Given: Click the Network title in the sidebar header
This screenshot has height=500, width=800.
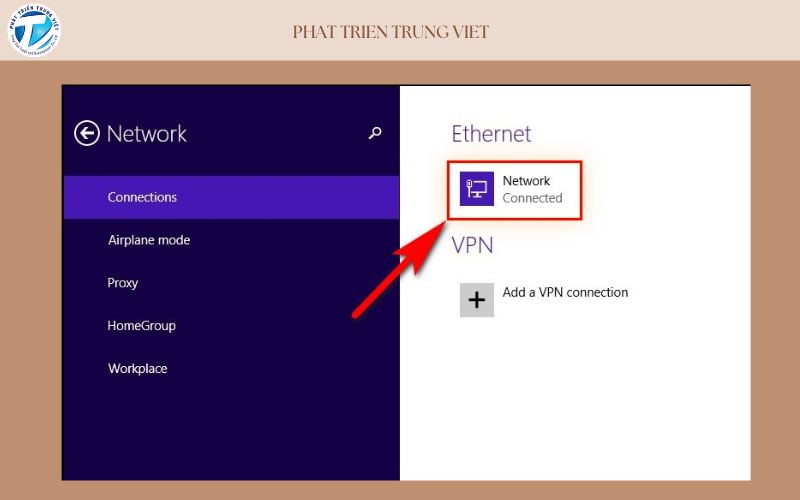Looking at the screenshot, I should [147, 133].
